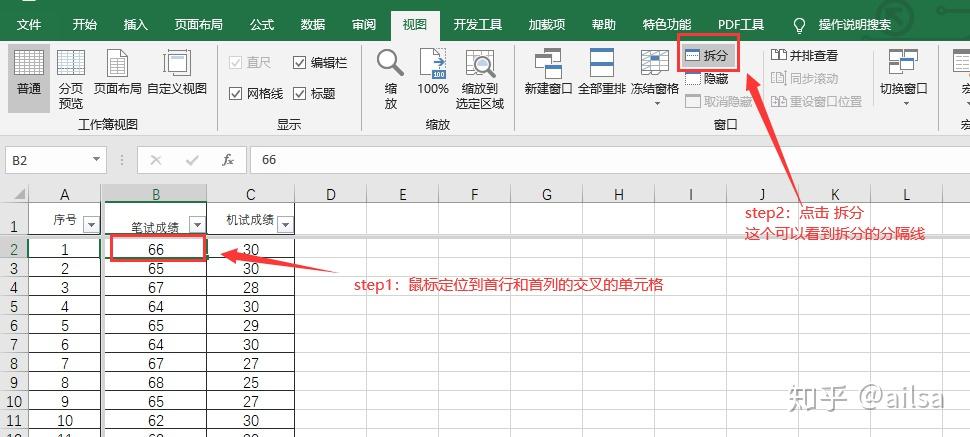Click 全部重排 arrange all icon
This screenshot has width=970, height=437.
[602, 73]
